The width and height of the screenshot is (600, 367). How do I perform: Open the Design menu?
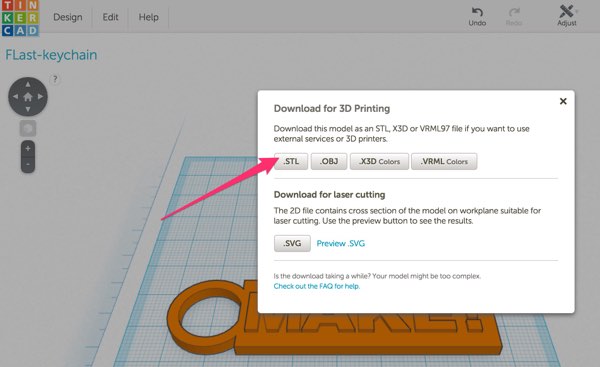(x=68, y=17)
